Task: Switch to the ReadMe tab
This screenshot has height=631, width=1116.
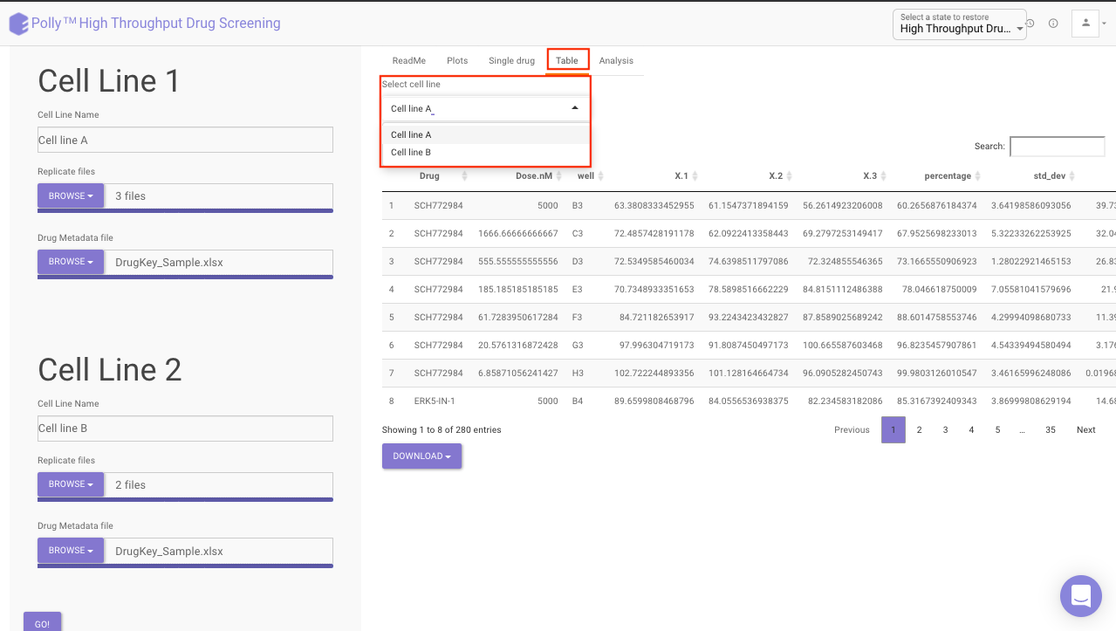Action: 409,60
